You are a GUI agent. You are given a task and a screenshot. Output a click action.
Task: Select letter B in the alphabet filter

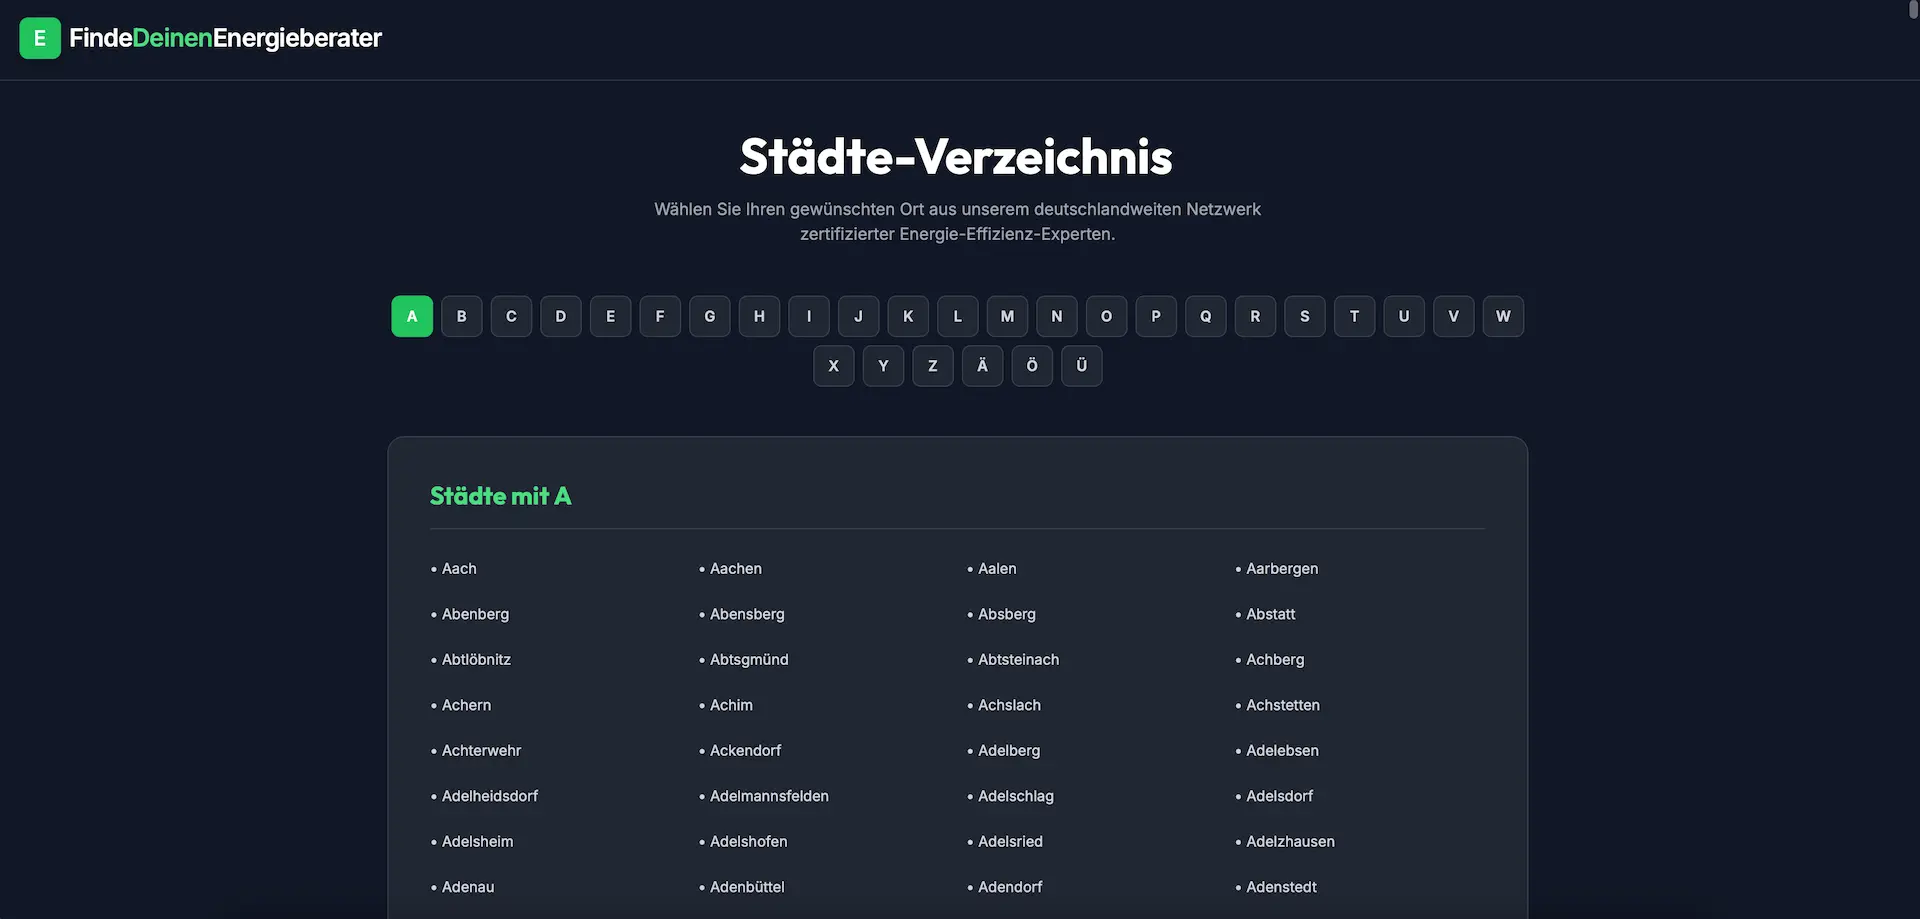pyautogui.click(x=461, y=316)
